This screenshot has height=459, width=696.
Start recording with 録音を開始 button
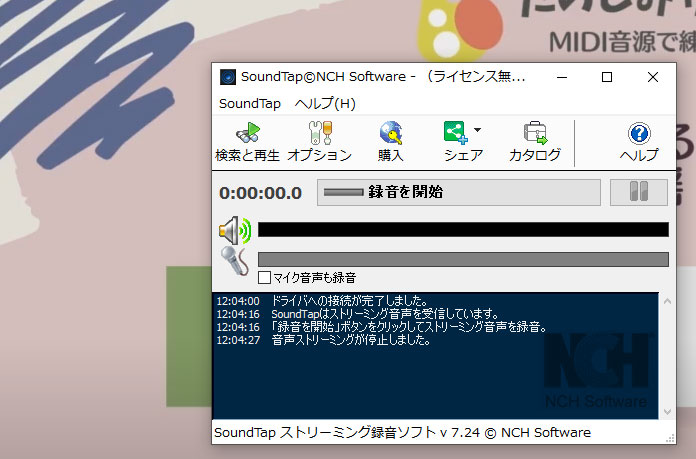[459, 192]
